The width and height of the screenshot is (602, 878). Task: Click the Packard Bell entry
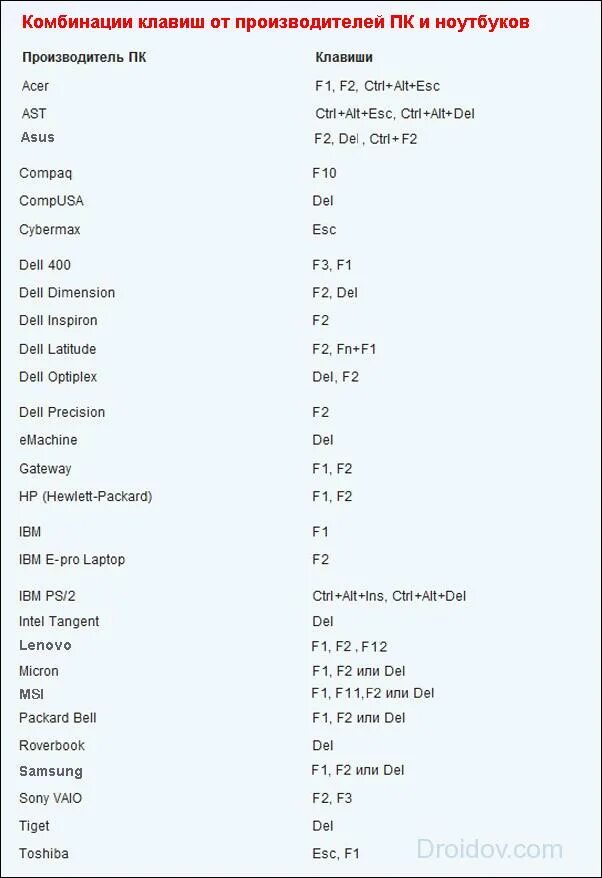(x=58, y=718)
